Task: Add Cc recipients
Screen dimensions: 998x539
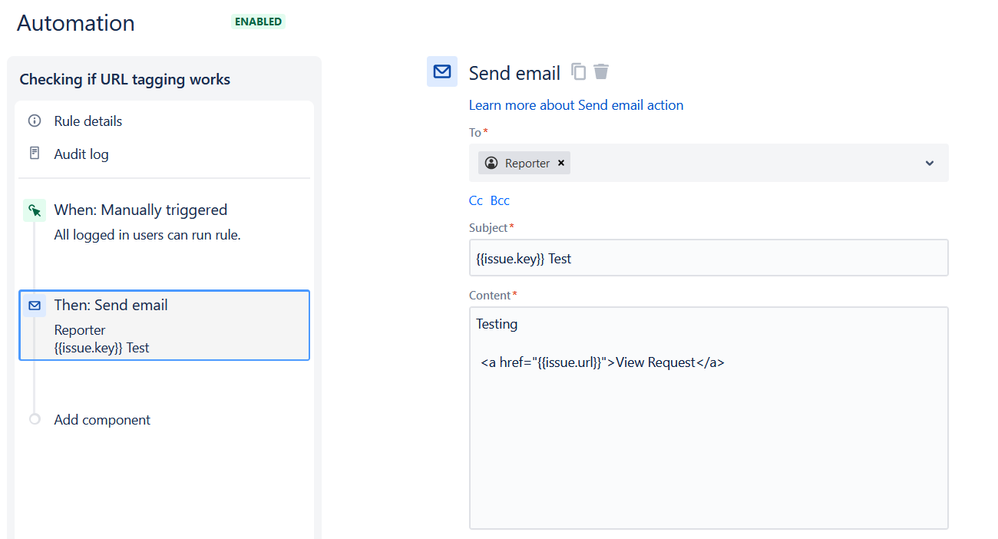Action: click(x=475, y=200)
